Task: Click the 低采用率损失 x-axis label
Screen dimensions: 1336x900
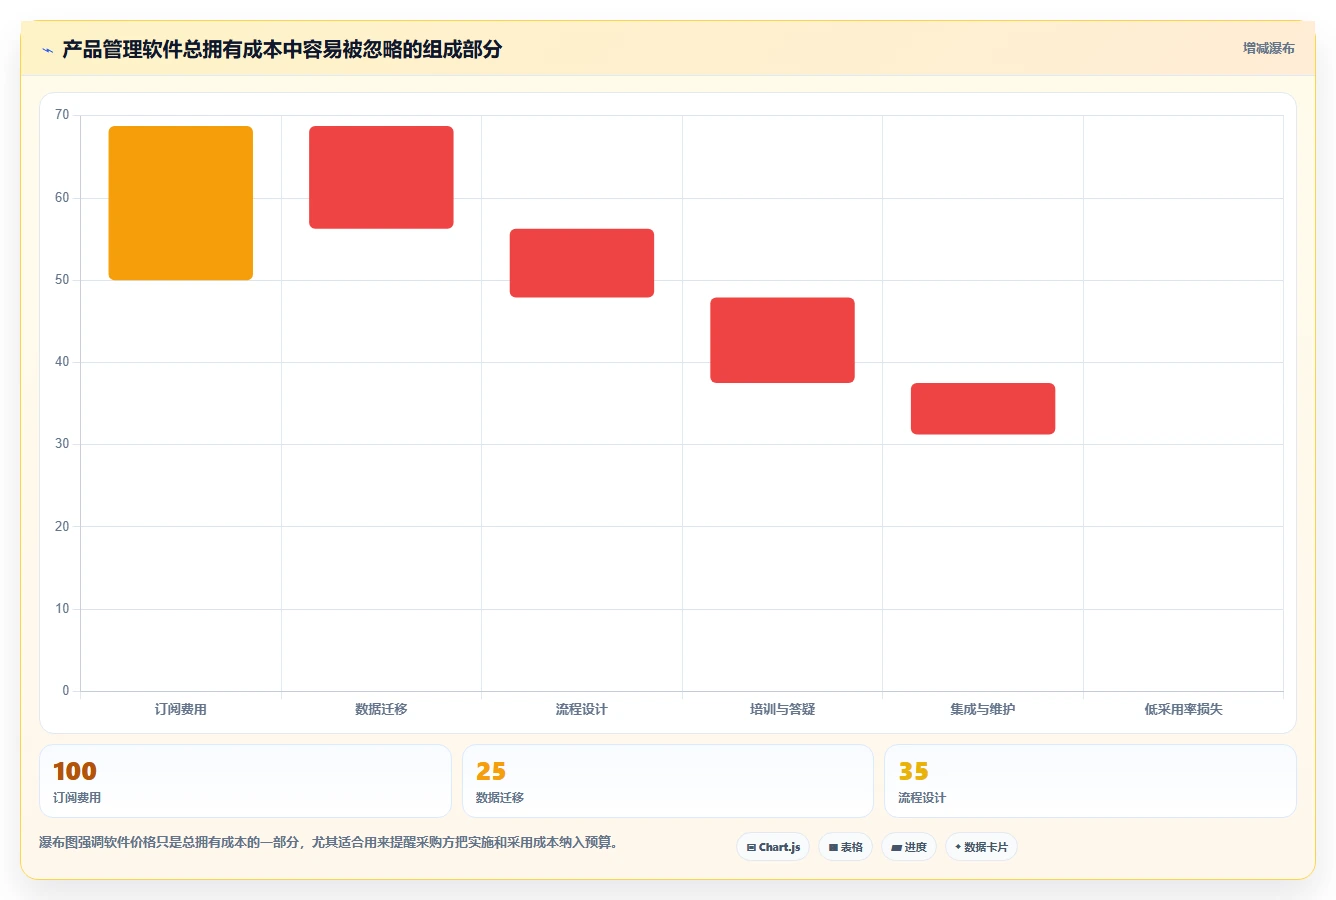Action: pyautogui.click(x=1183, y=709)
